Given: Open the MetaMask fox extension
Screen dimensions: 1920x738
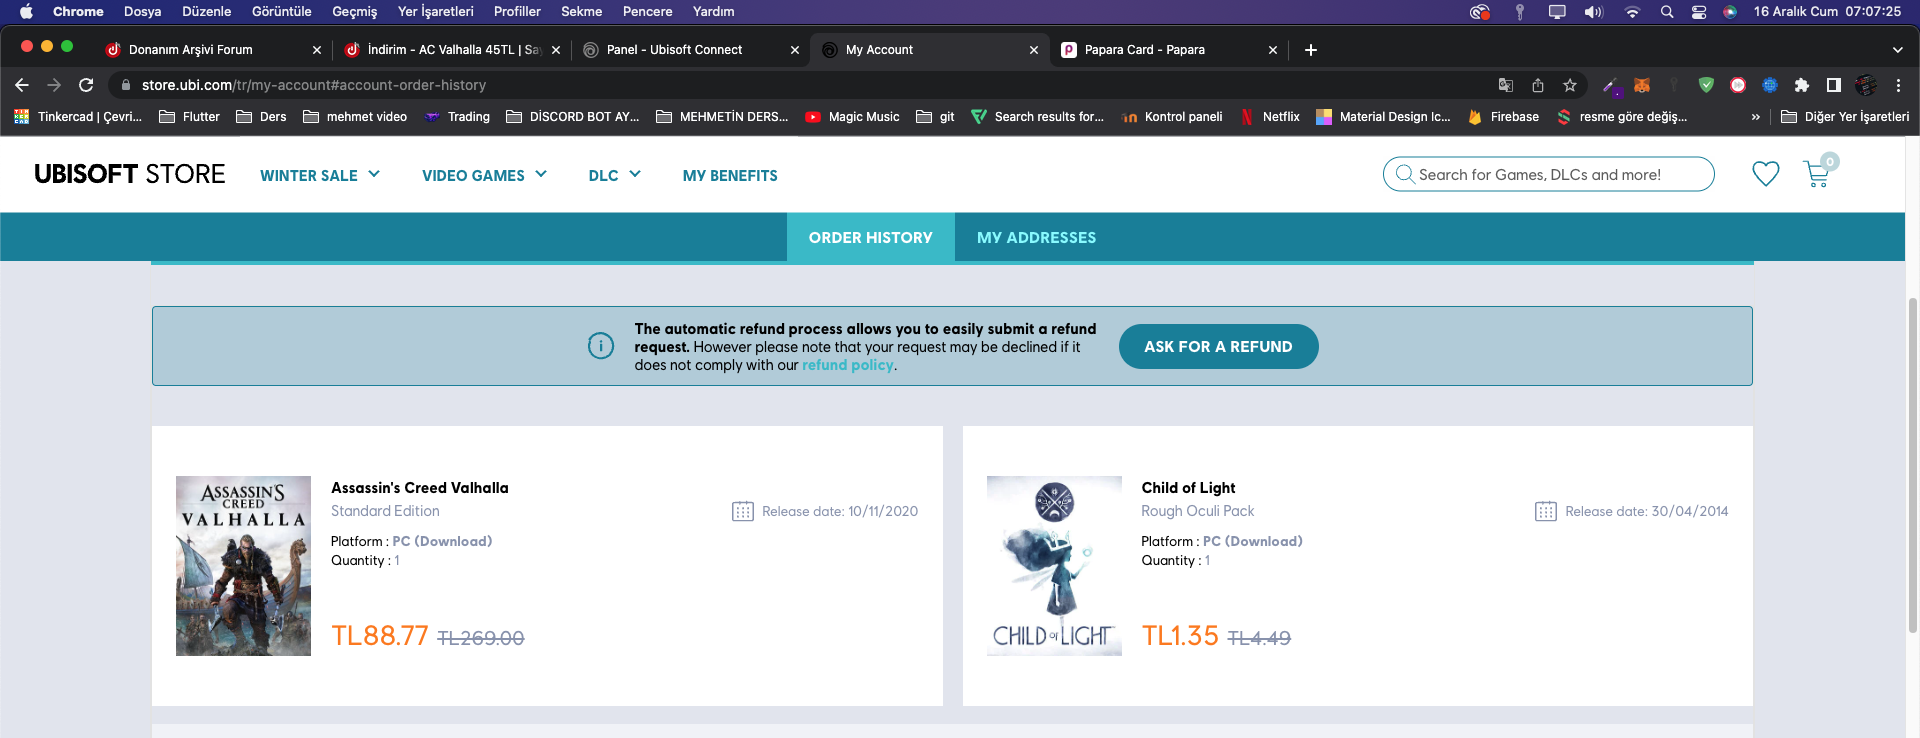Looking at the screenshot, I should click(1642, 85).
